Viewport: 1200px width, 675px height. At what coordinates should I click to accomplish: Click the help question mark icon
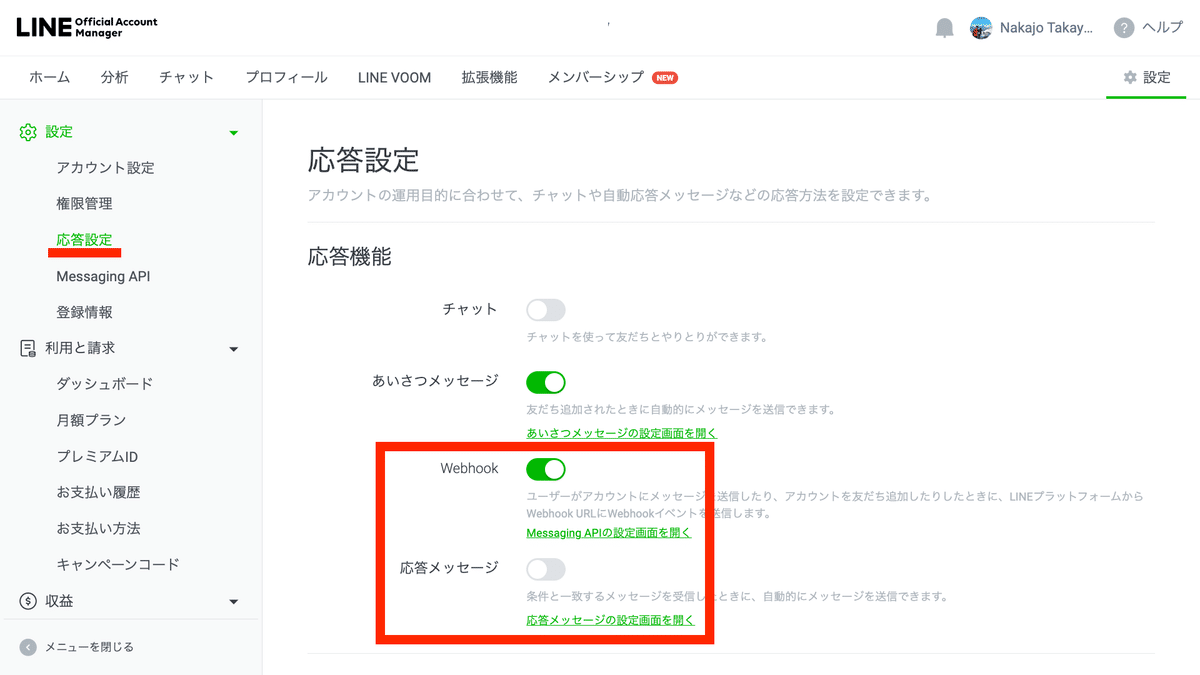[x=1124, y=28]
